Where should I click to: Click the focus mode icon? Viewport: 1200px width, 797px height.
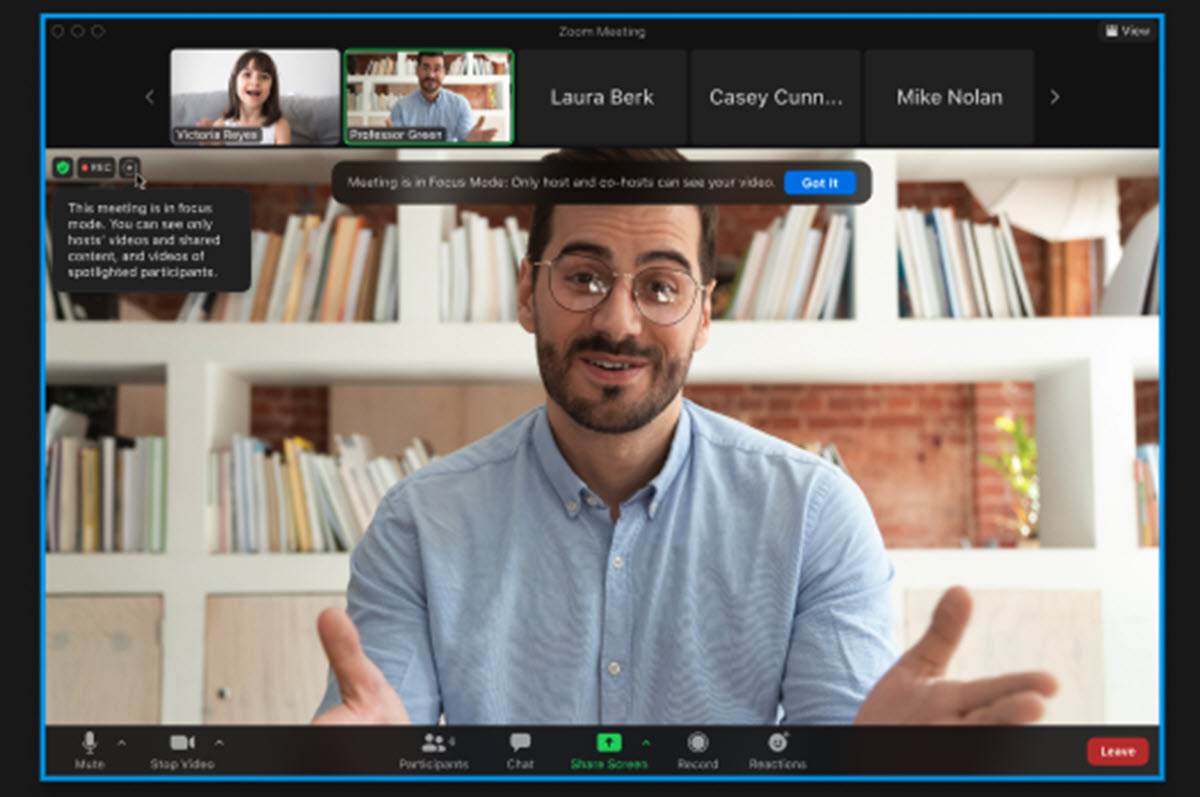click(x=129, y=168)
